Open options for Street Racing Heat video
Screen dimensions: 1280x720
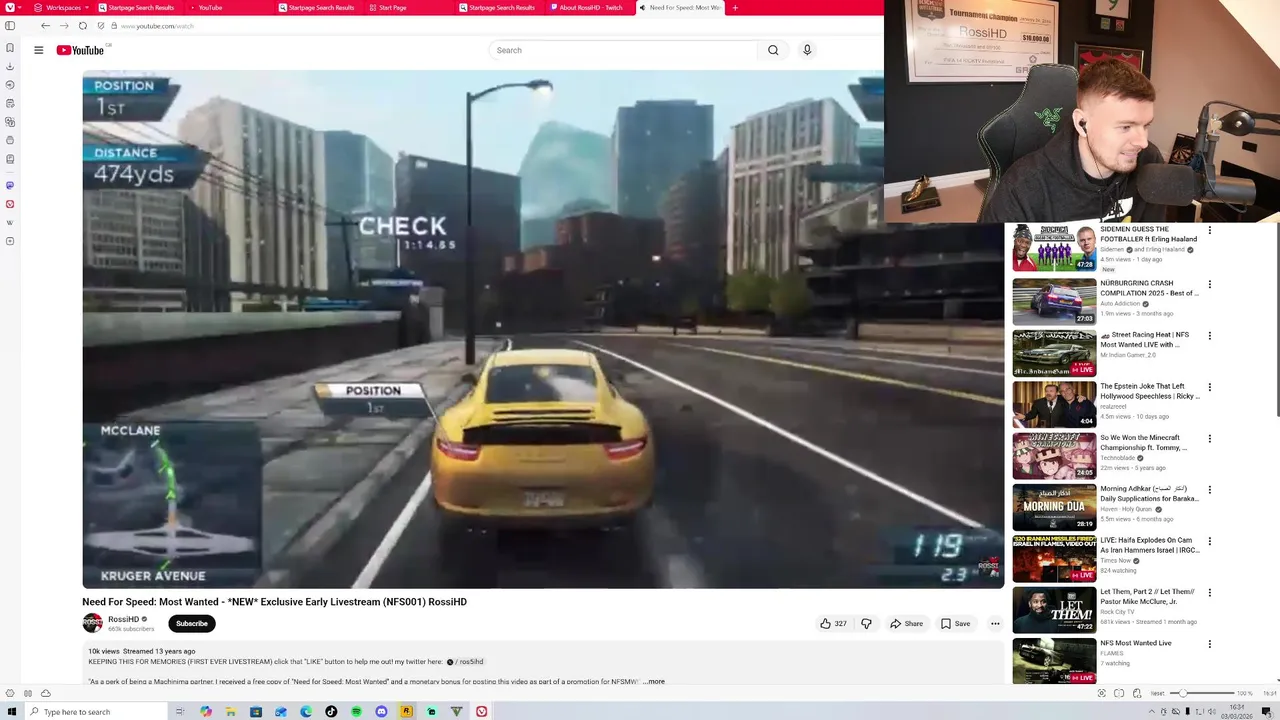click(1209, 336)
